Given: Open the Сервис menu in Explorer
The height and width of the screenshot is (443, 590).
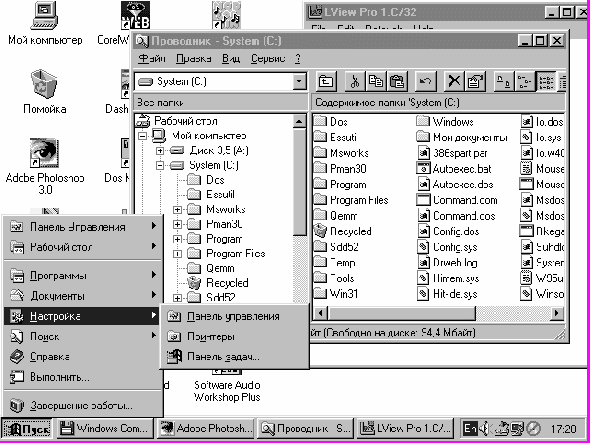Looking at the screenshot, I should pyautogui.click(x=268, y=59).
